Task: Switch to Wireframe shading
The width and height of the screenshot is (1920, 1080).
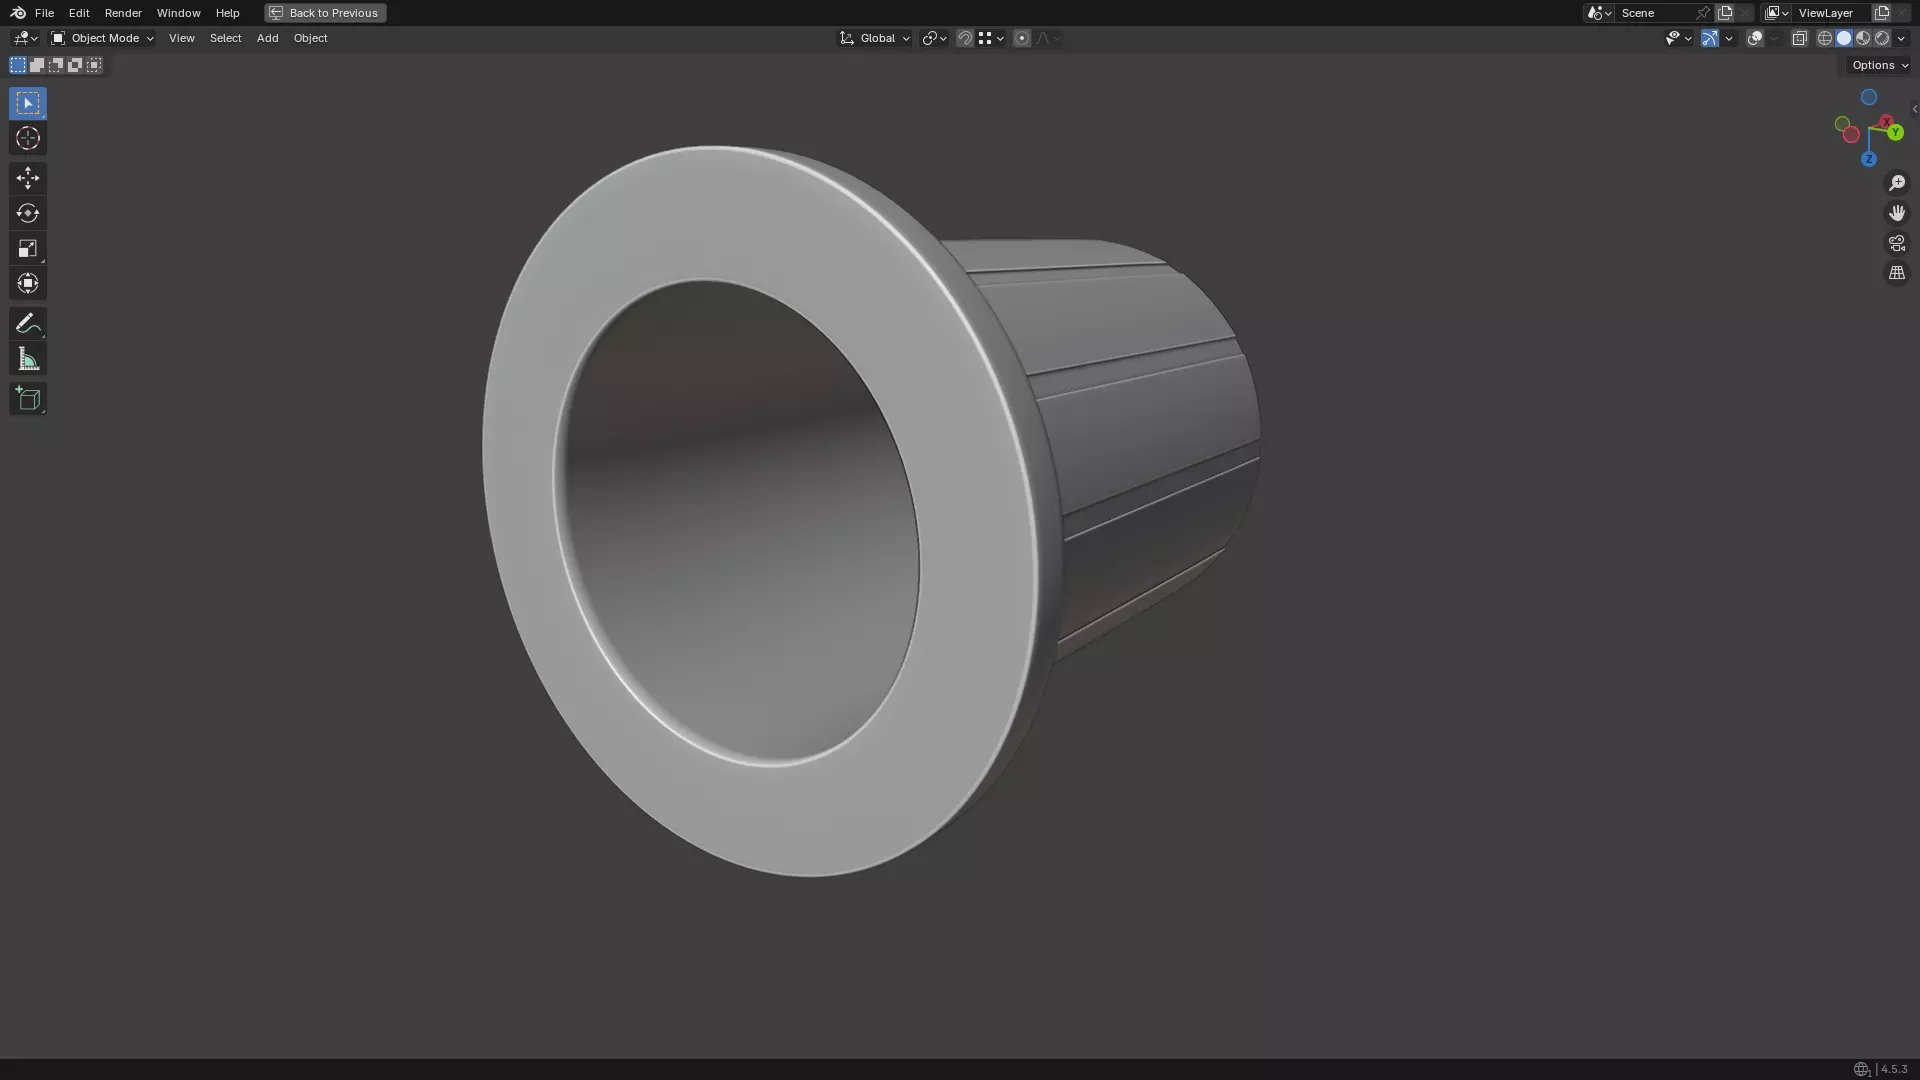Action: pos(1825,38)
